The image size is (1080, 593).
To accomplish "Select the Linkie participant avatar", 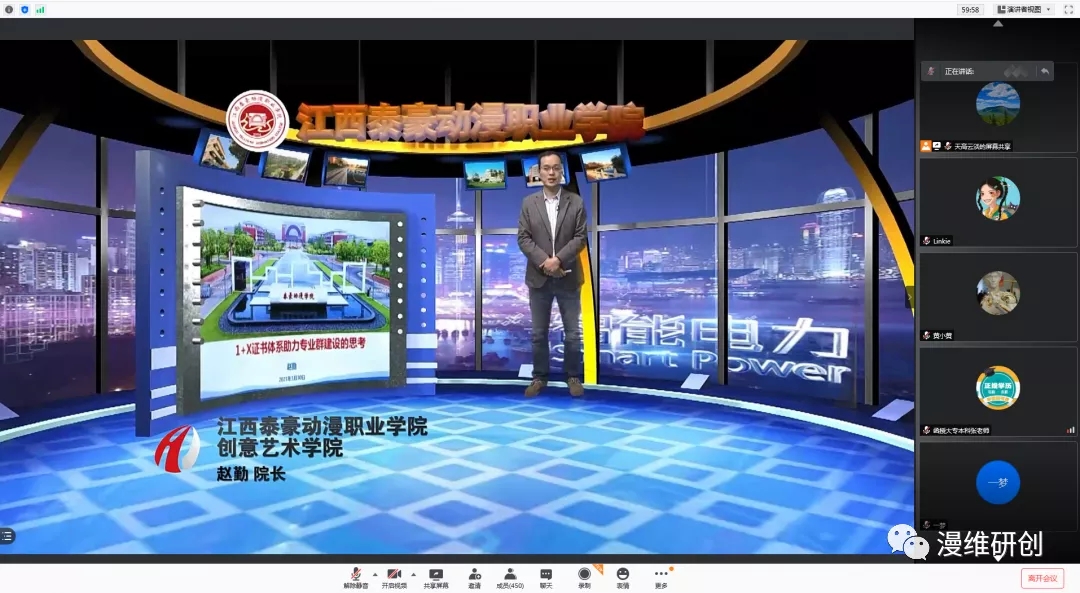I will (997, 198).
